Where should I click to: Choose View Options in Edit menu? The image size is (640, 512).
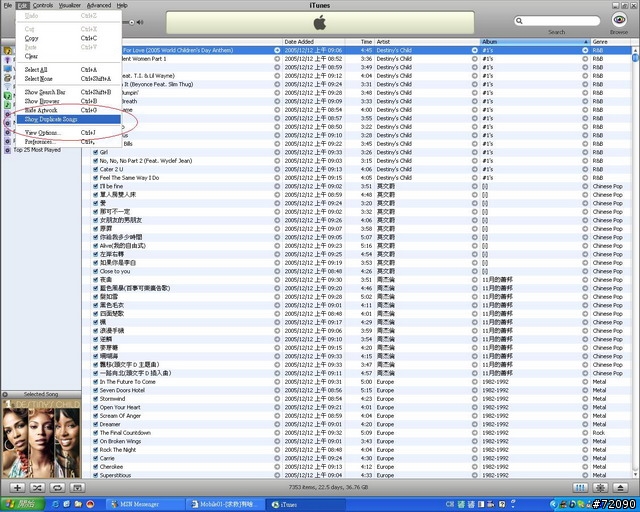coord(69,133)
